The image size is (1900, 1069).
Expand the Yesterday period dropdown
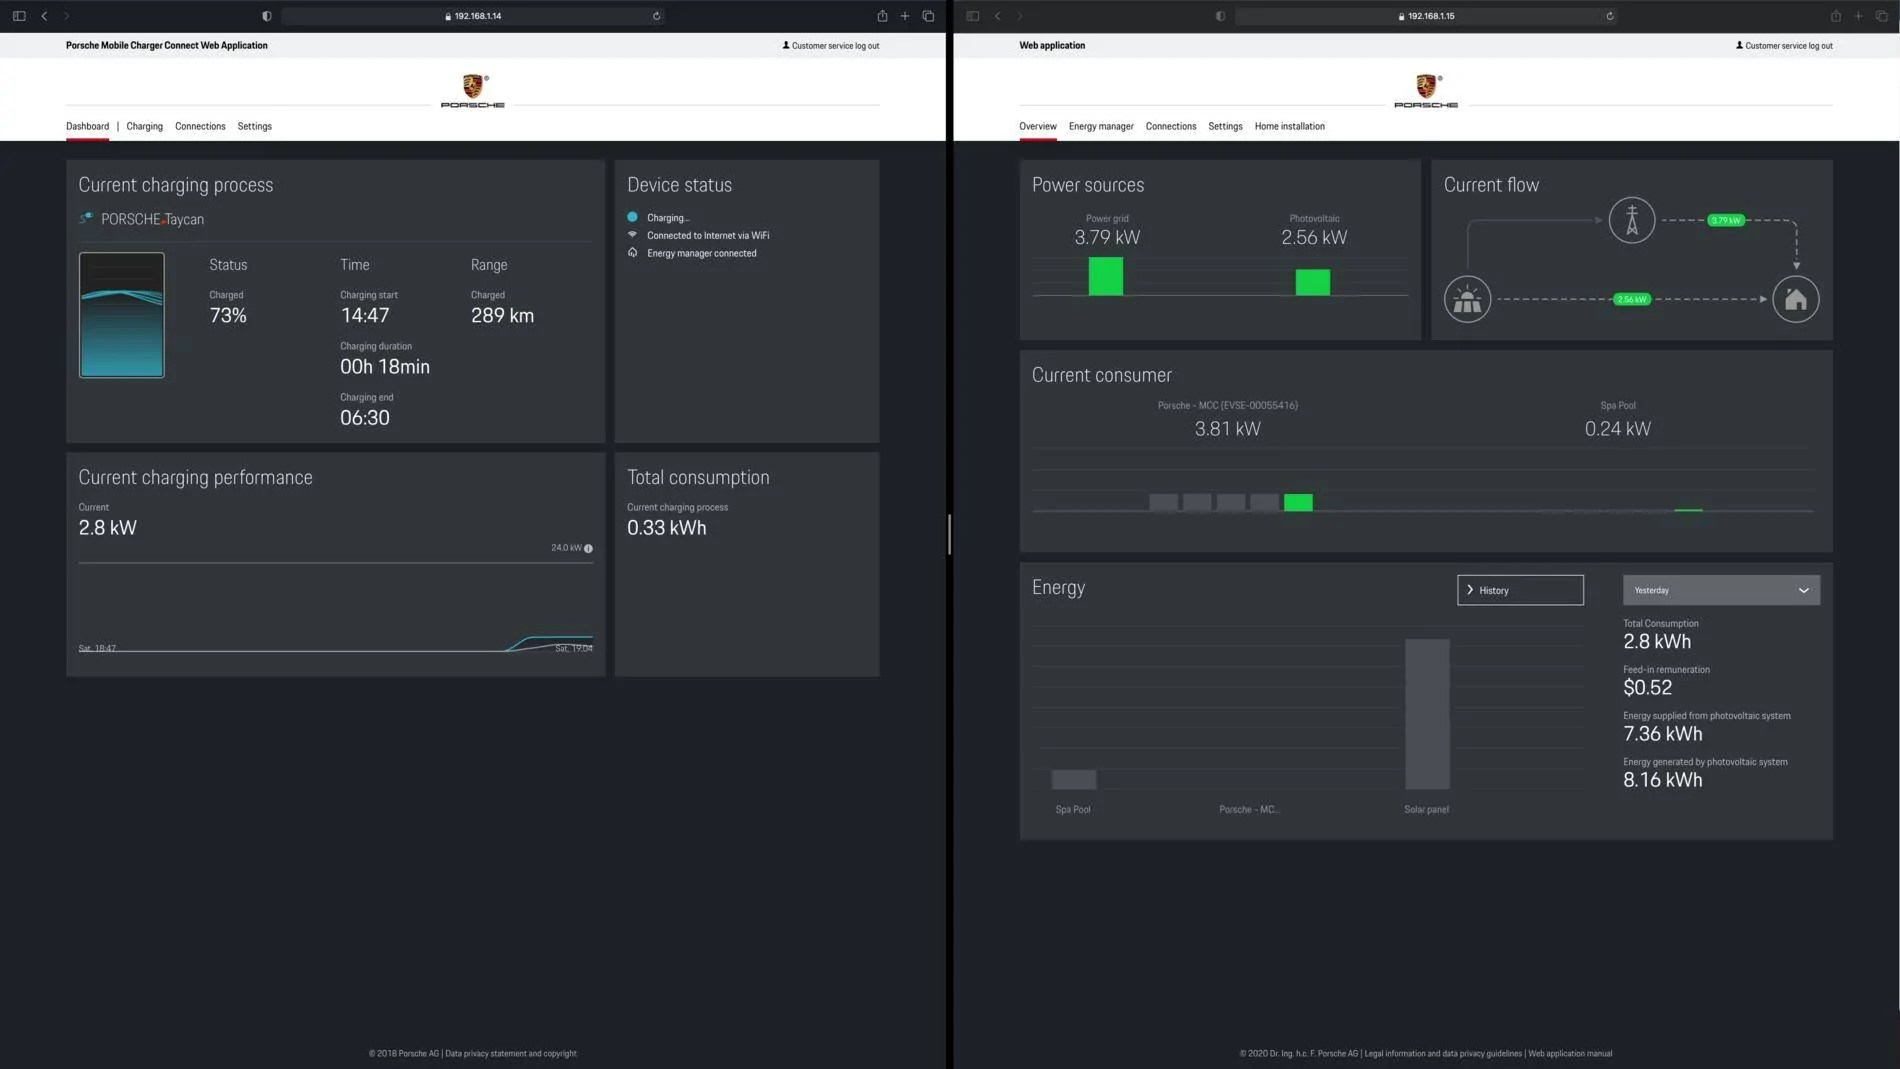(1721, 590)
